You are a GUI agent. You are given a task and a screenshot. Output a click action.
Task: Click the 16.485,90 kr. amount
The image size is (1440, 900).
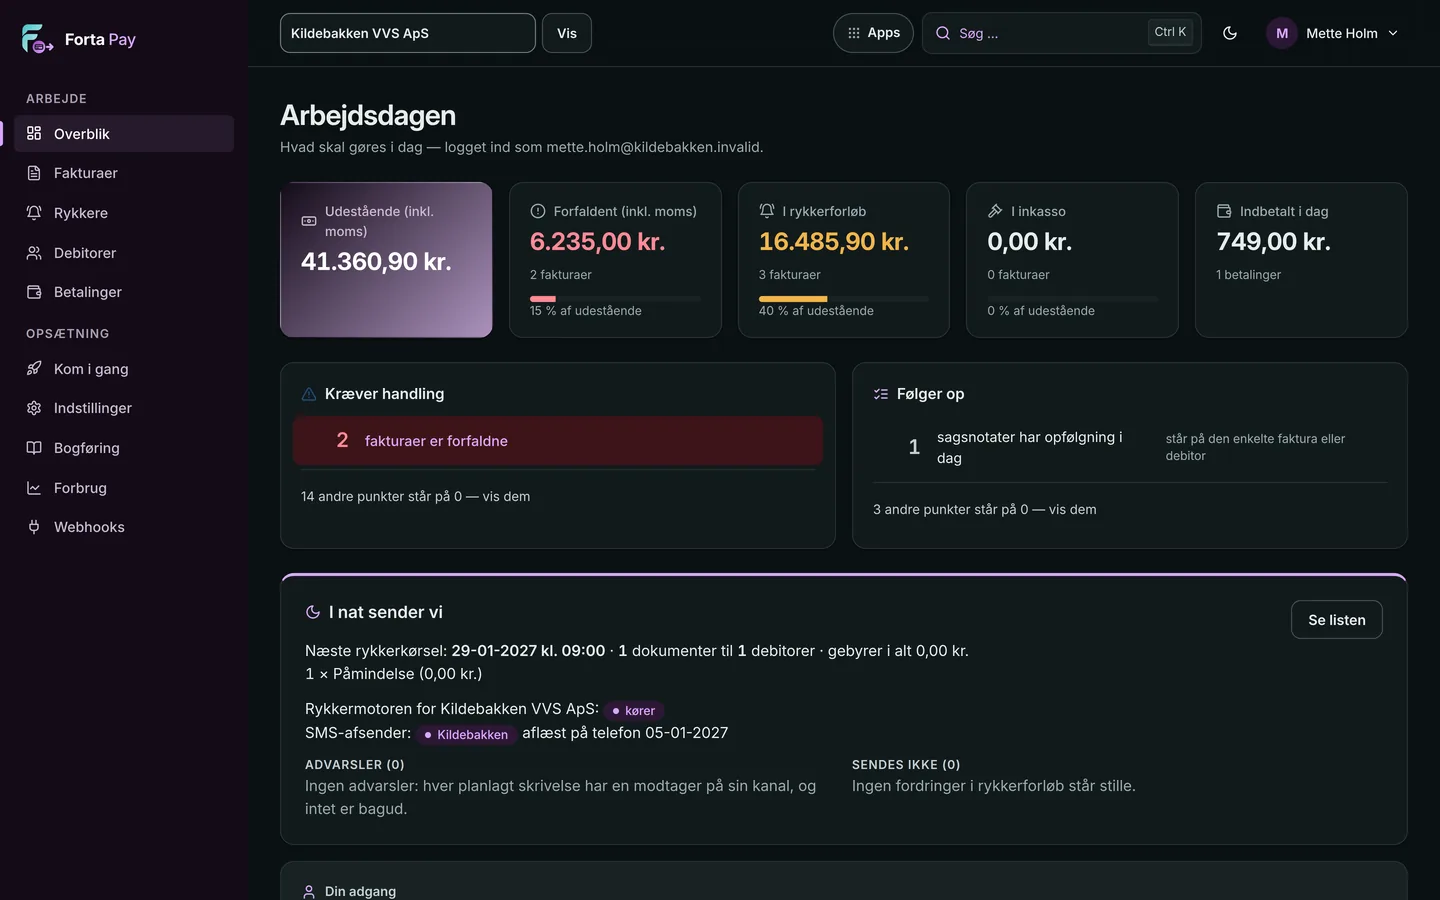tap(834, 242)
